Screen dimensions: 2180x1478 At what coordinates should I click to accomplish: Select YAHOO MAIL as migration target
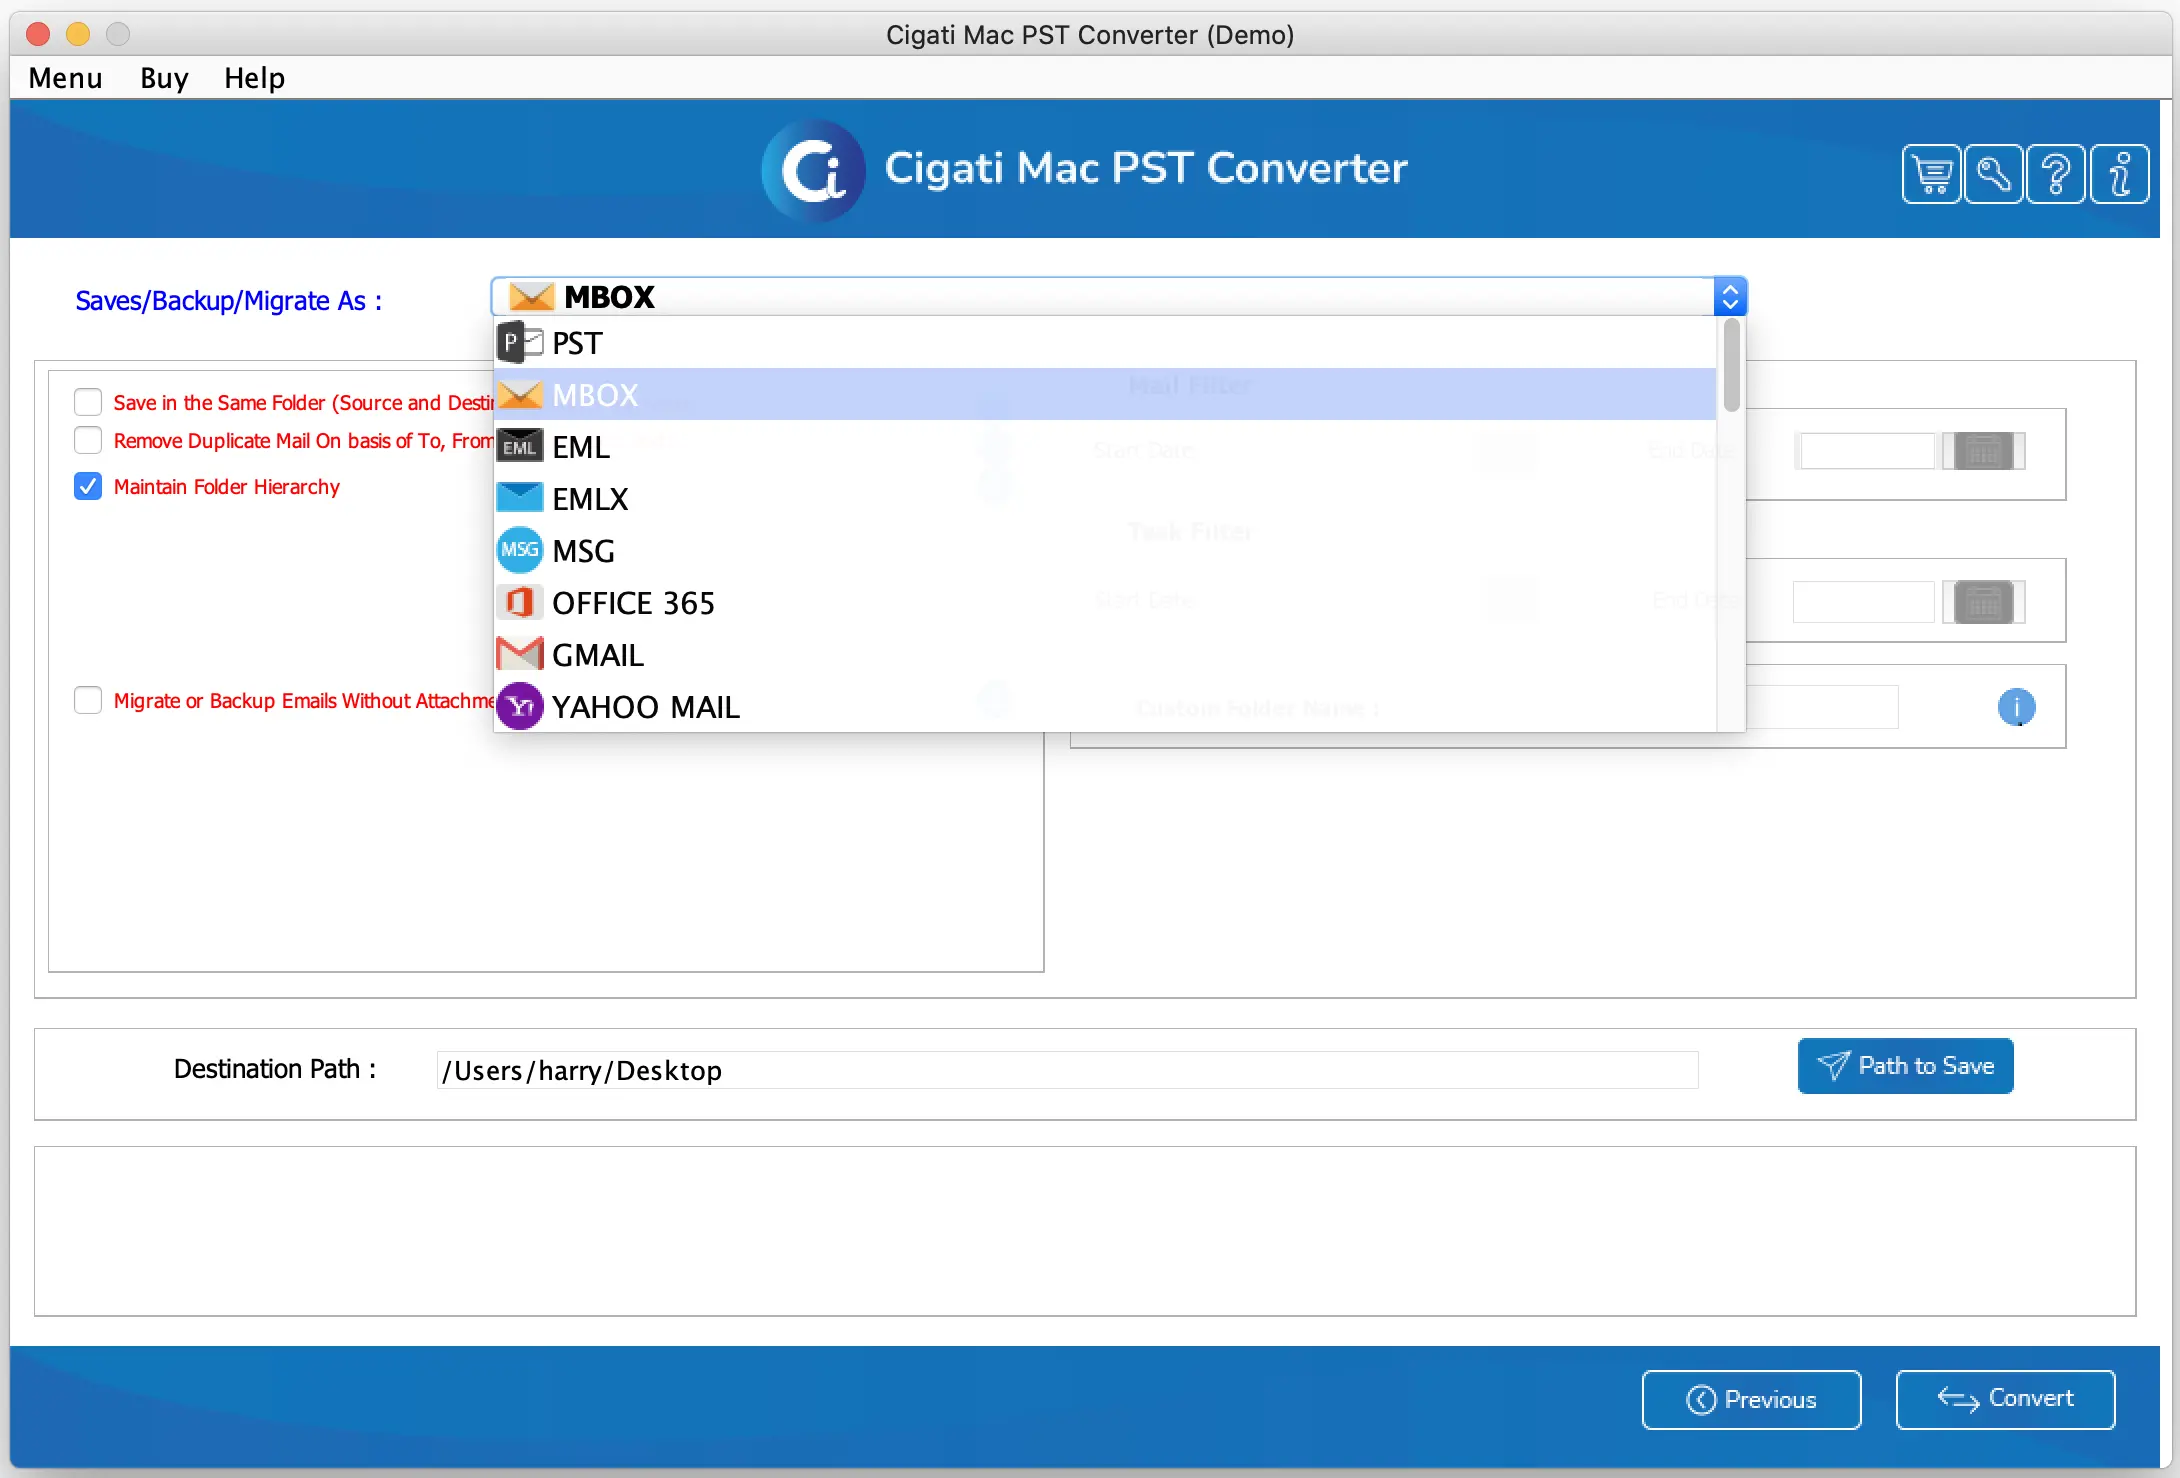(x=1105, y=707)
